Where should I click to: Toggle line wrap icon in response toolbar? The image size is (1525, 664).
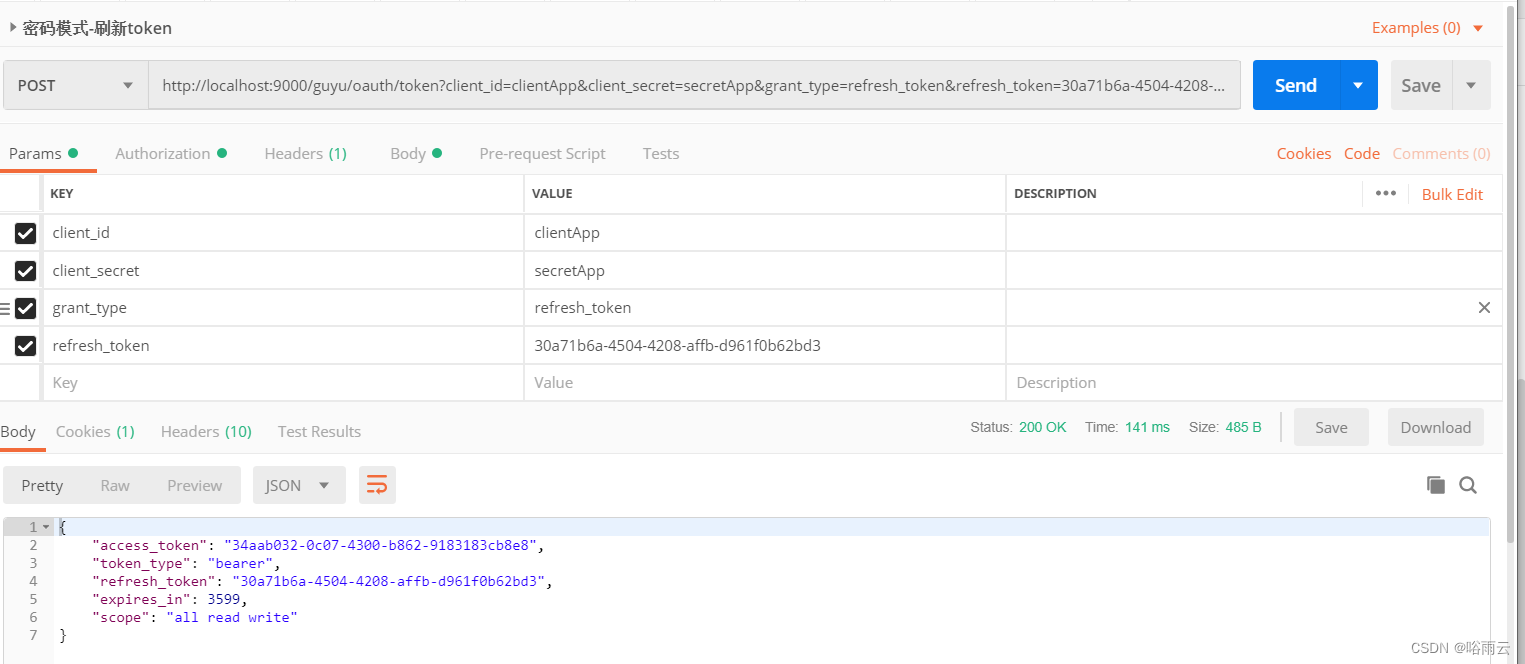(x=377, y=485)
